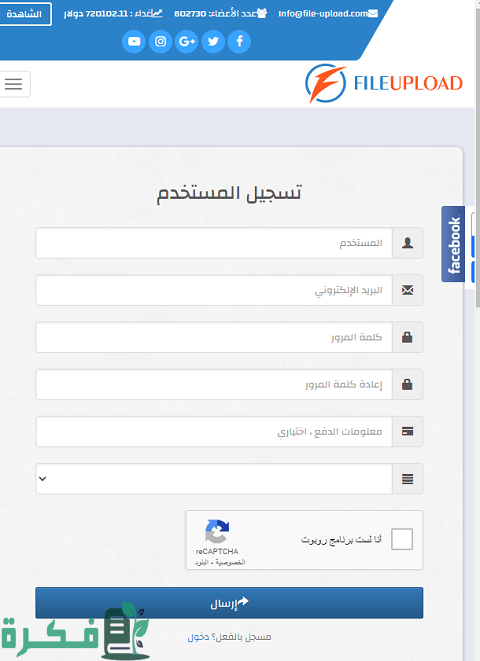This screenshot has height=661, width=480.
Task: Click the envelope icon next to info@file-upload.com
Action: click(x=373, y=13)
